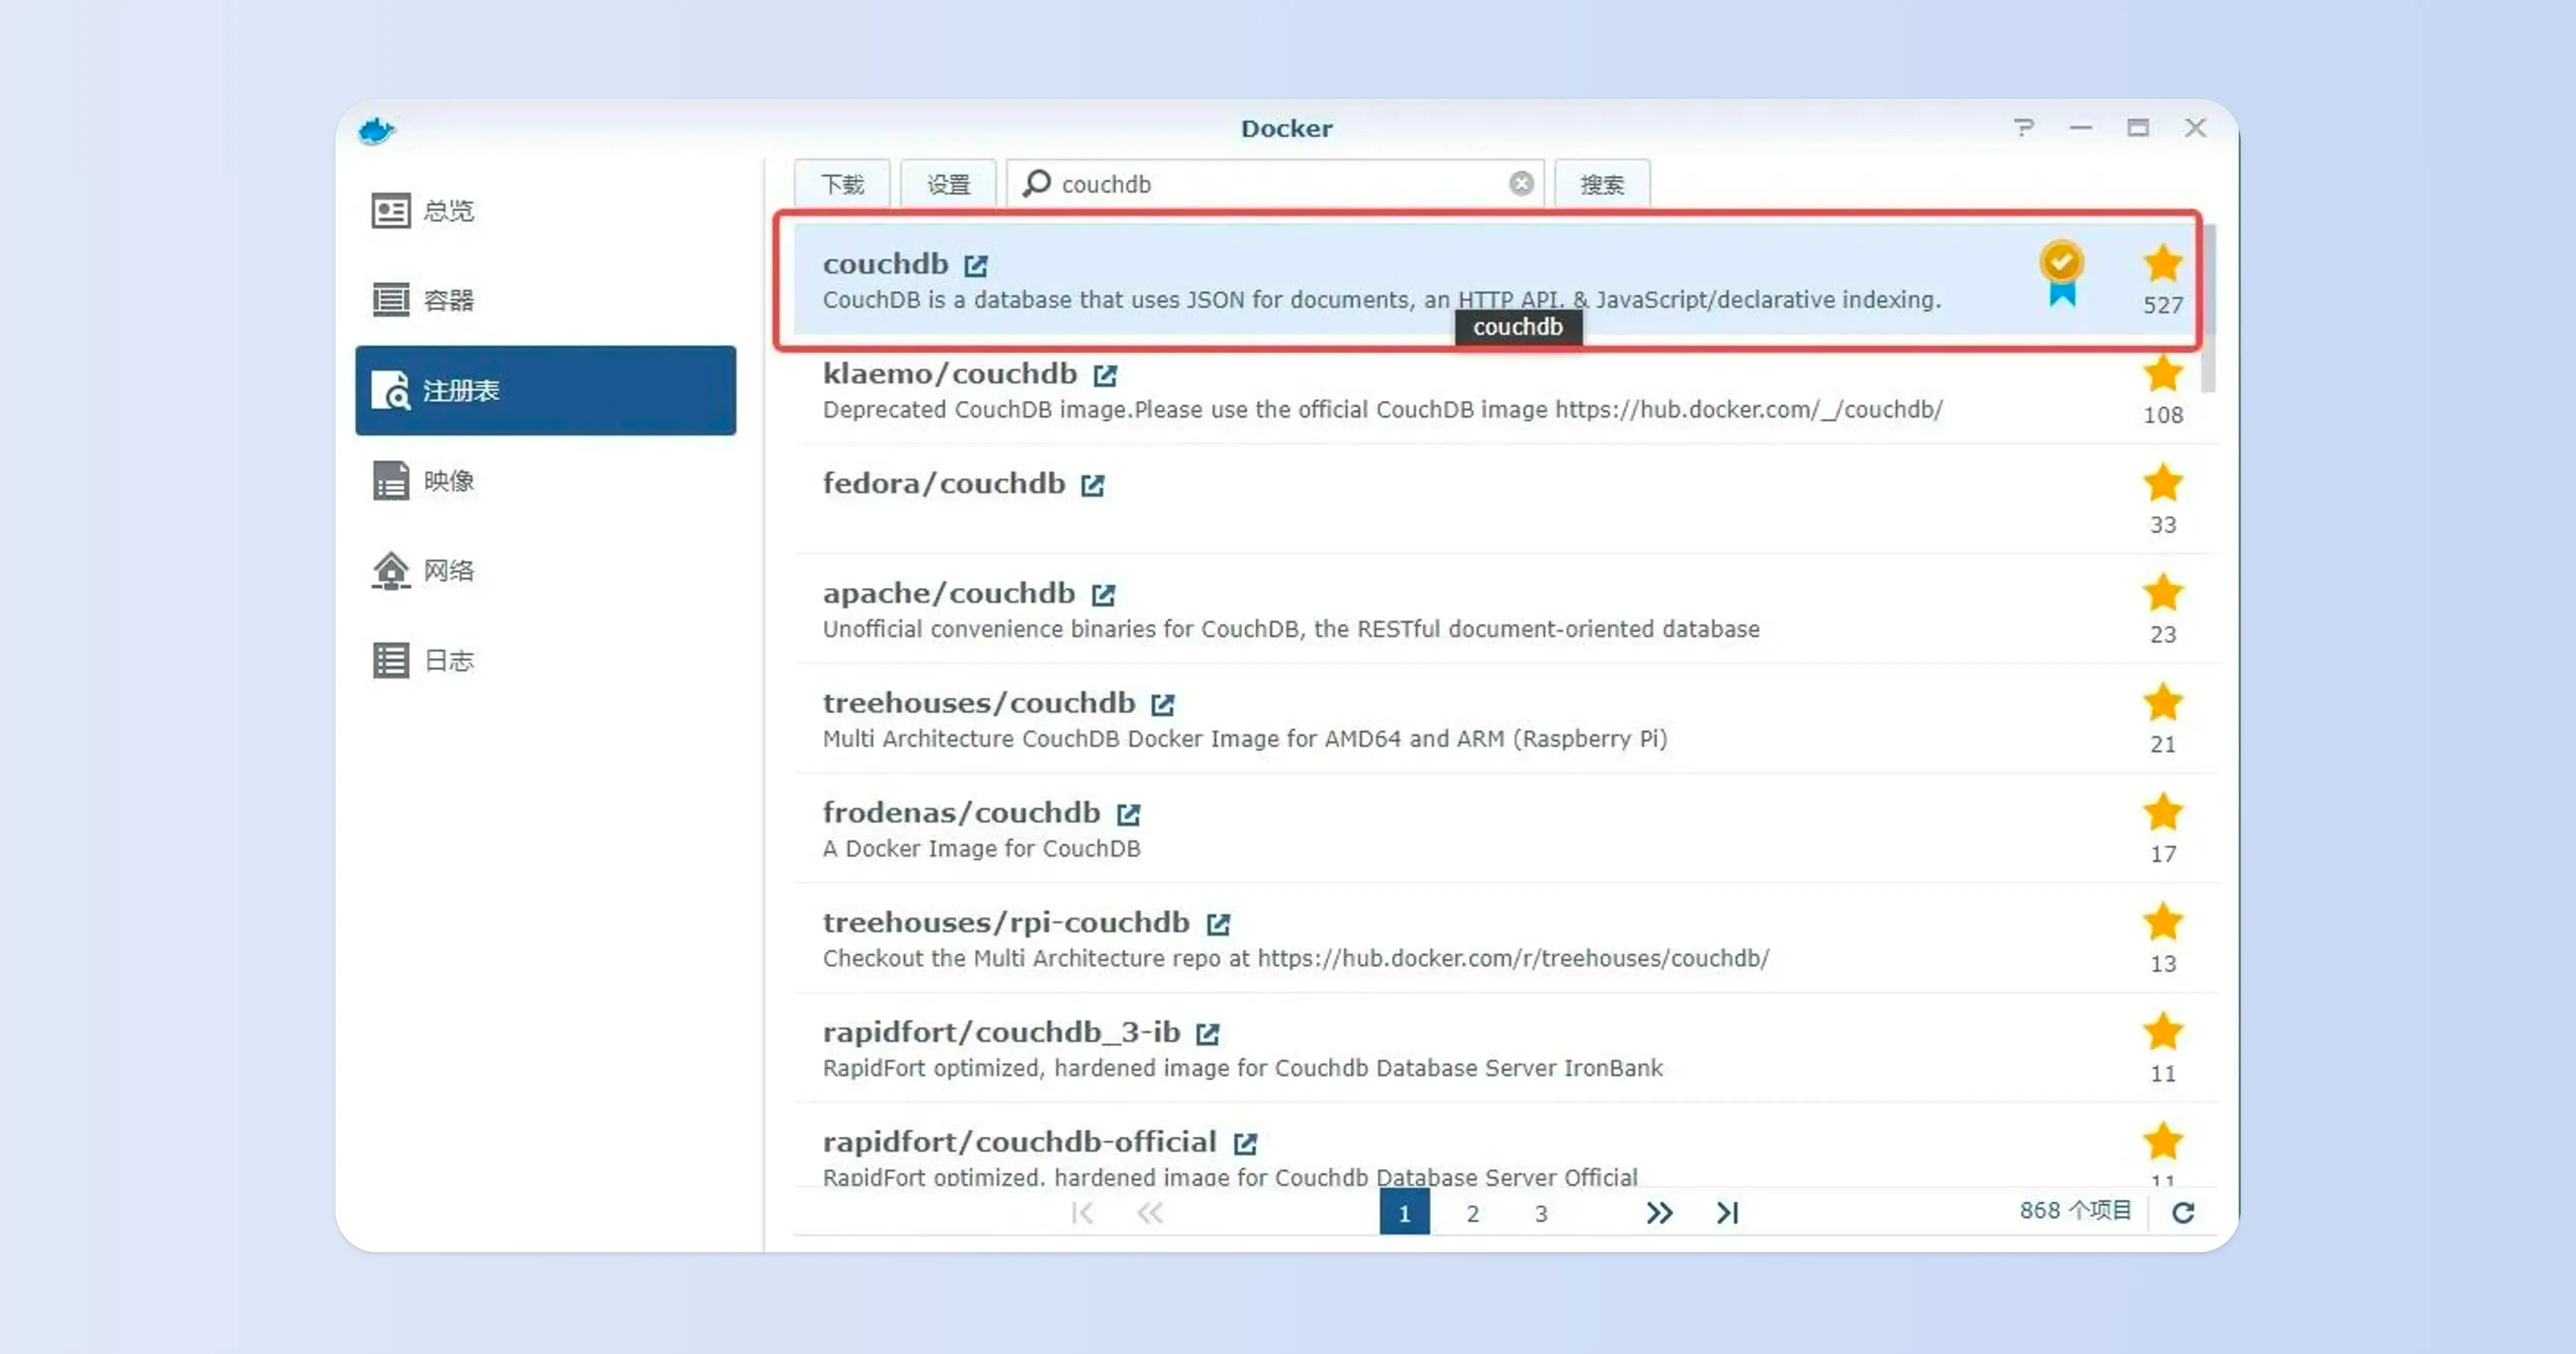Screen dimensions: 2576x1354
Task: Click the star icon with 13 count
Action: 2162,922
